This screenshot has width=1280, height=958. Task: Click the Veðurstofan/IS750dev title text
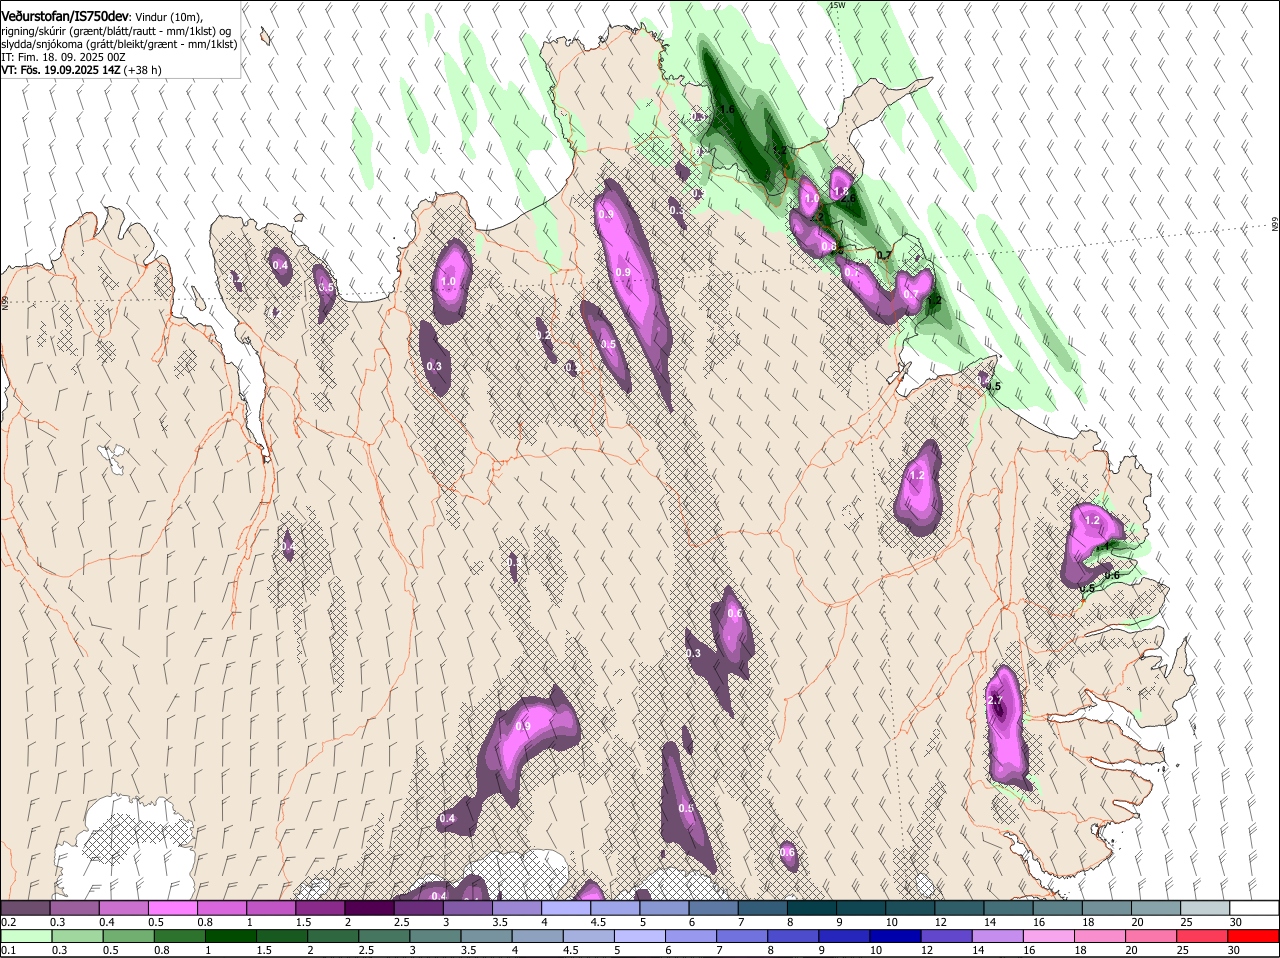coord(65,16)
